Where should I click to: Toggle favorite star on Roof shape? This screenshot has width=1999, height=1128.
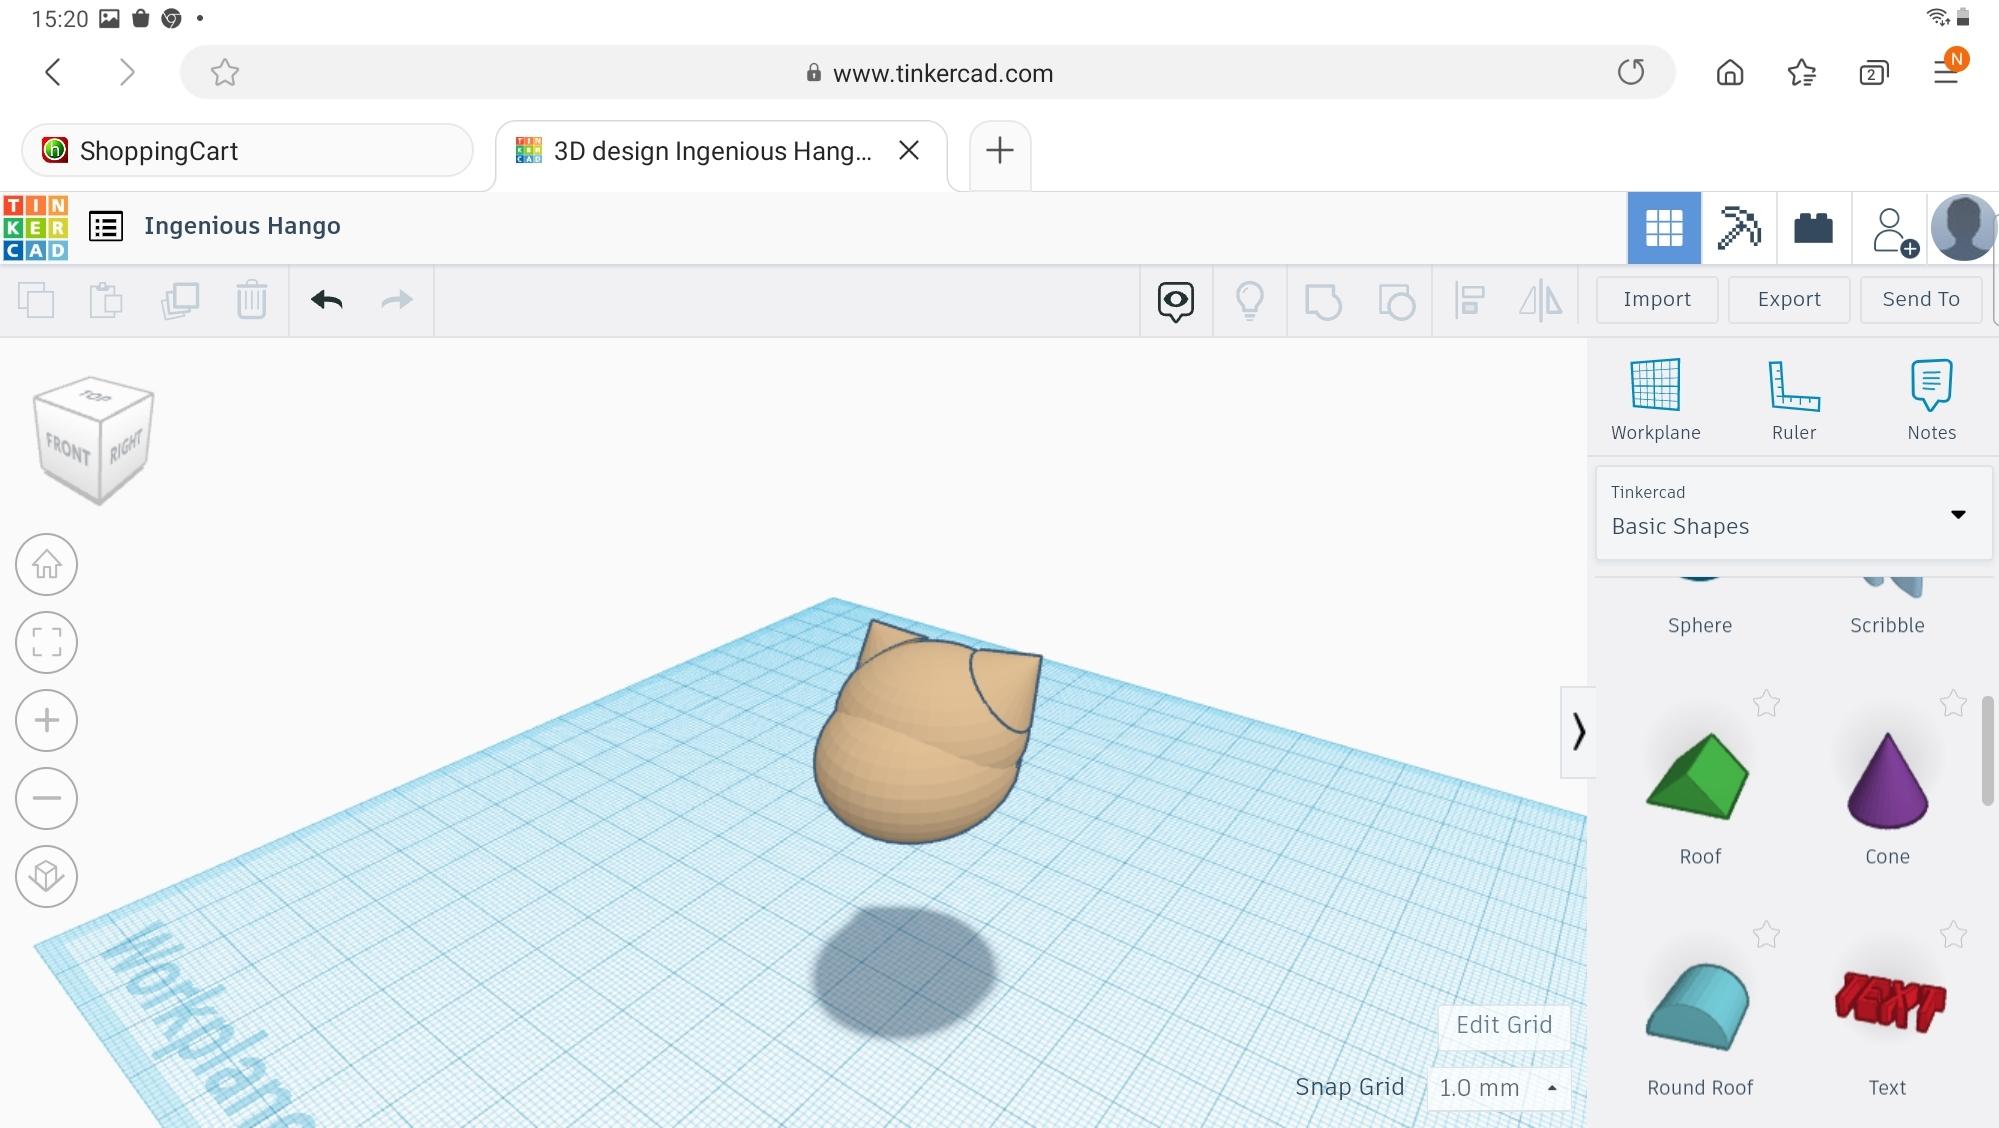pos(1766,704)
